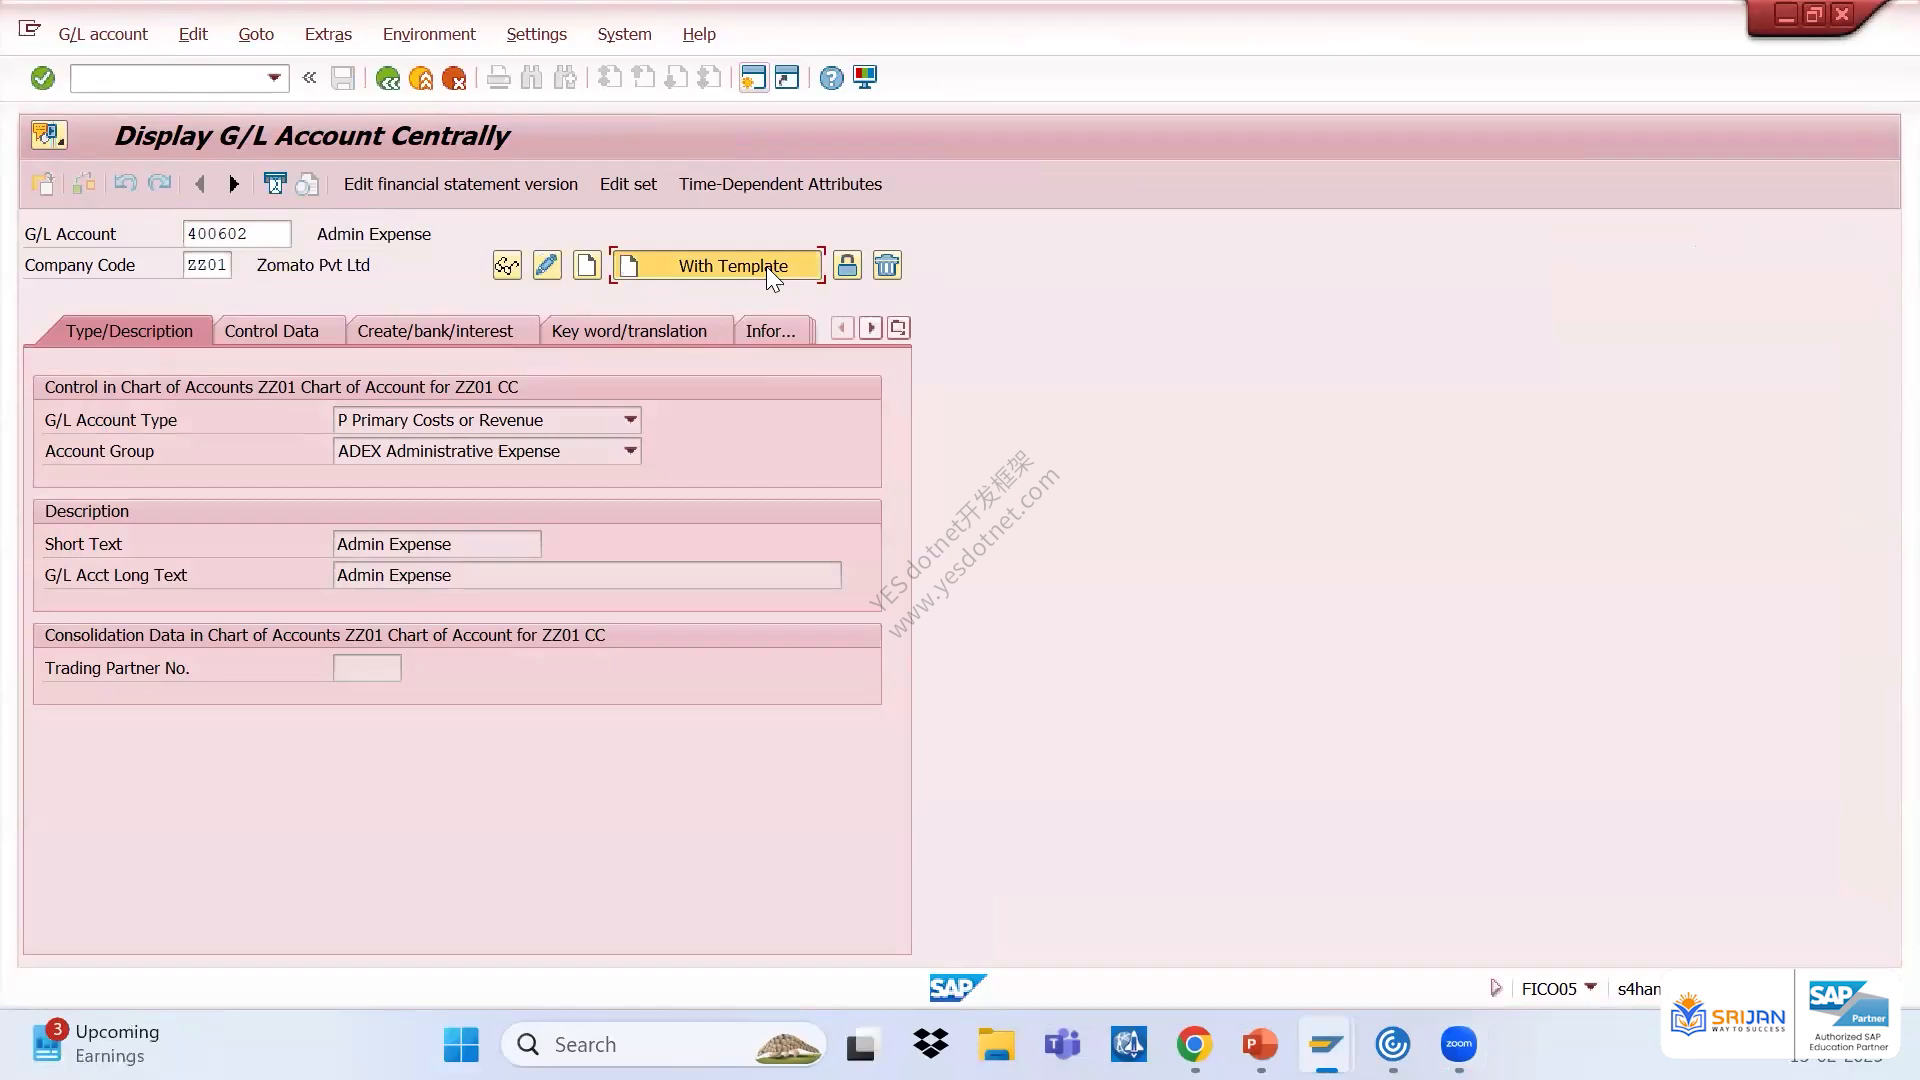Click the green Back icon
1920x1080 pixels.
(x=388, y=78)
